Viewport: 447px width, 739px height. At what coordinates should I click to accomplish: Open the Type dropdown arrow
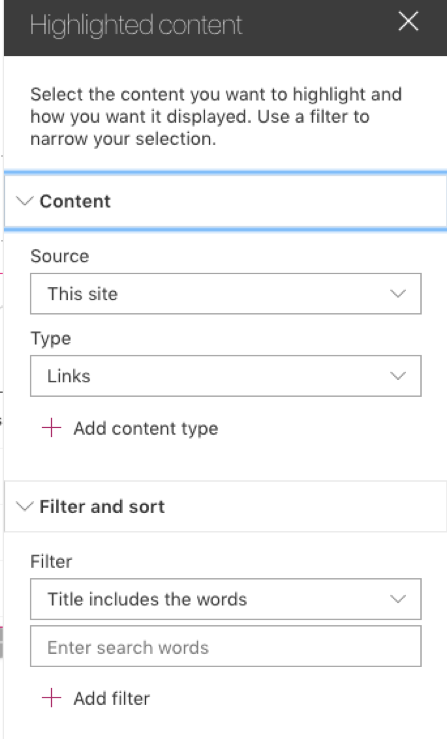[x=398, y=376]
